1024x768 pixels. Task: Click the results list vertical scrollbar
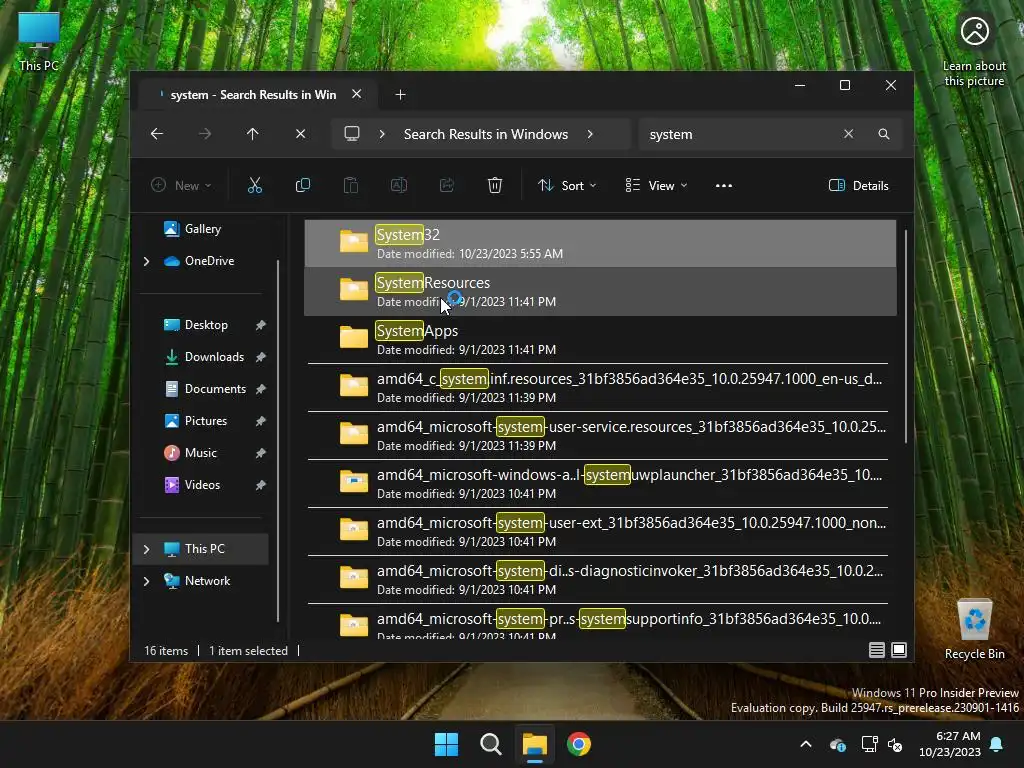[905, 336]
